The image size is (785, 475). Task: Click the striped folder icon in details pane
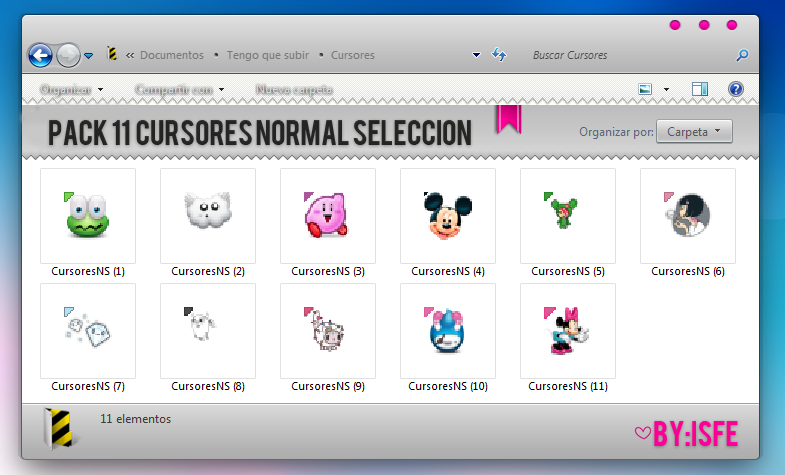[x=60, y=428]
